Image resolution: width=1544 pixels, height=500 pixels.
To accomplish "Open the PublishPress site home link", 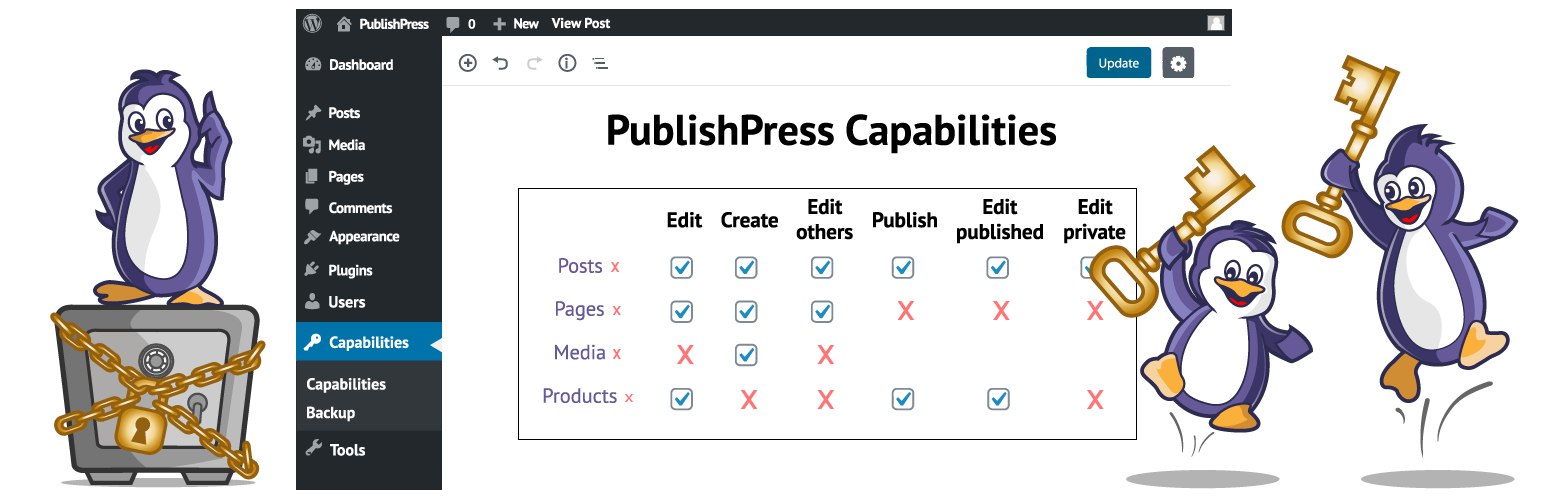I will point(383,23).
